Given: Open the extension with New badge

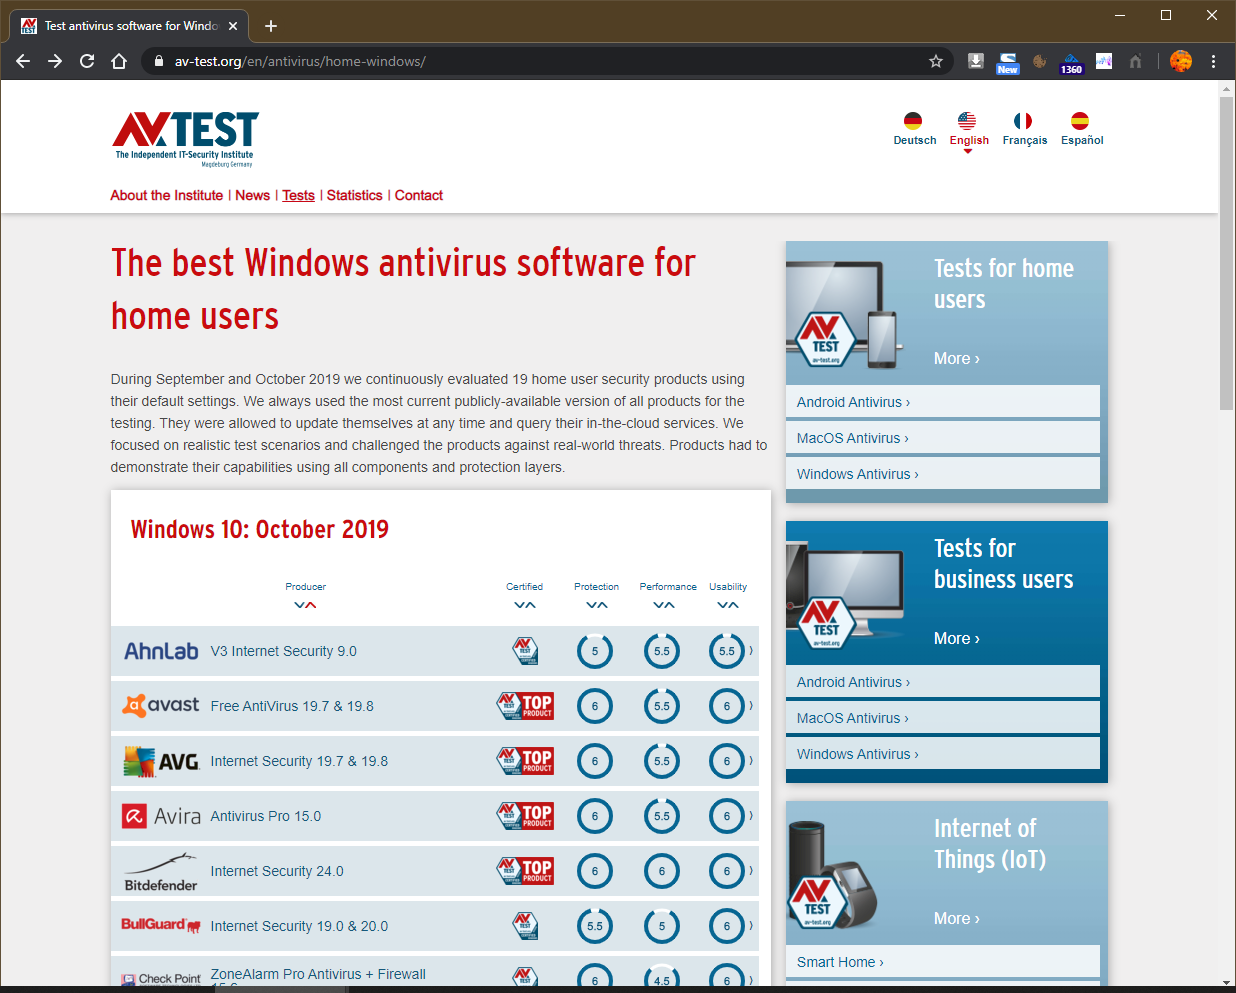Looking at the screenshot, I should 1007,63.
